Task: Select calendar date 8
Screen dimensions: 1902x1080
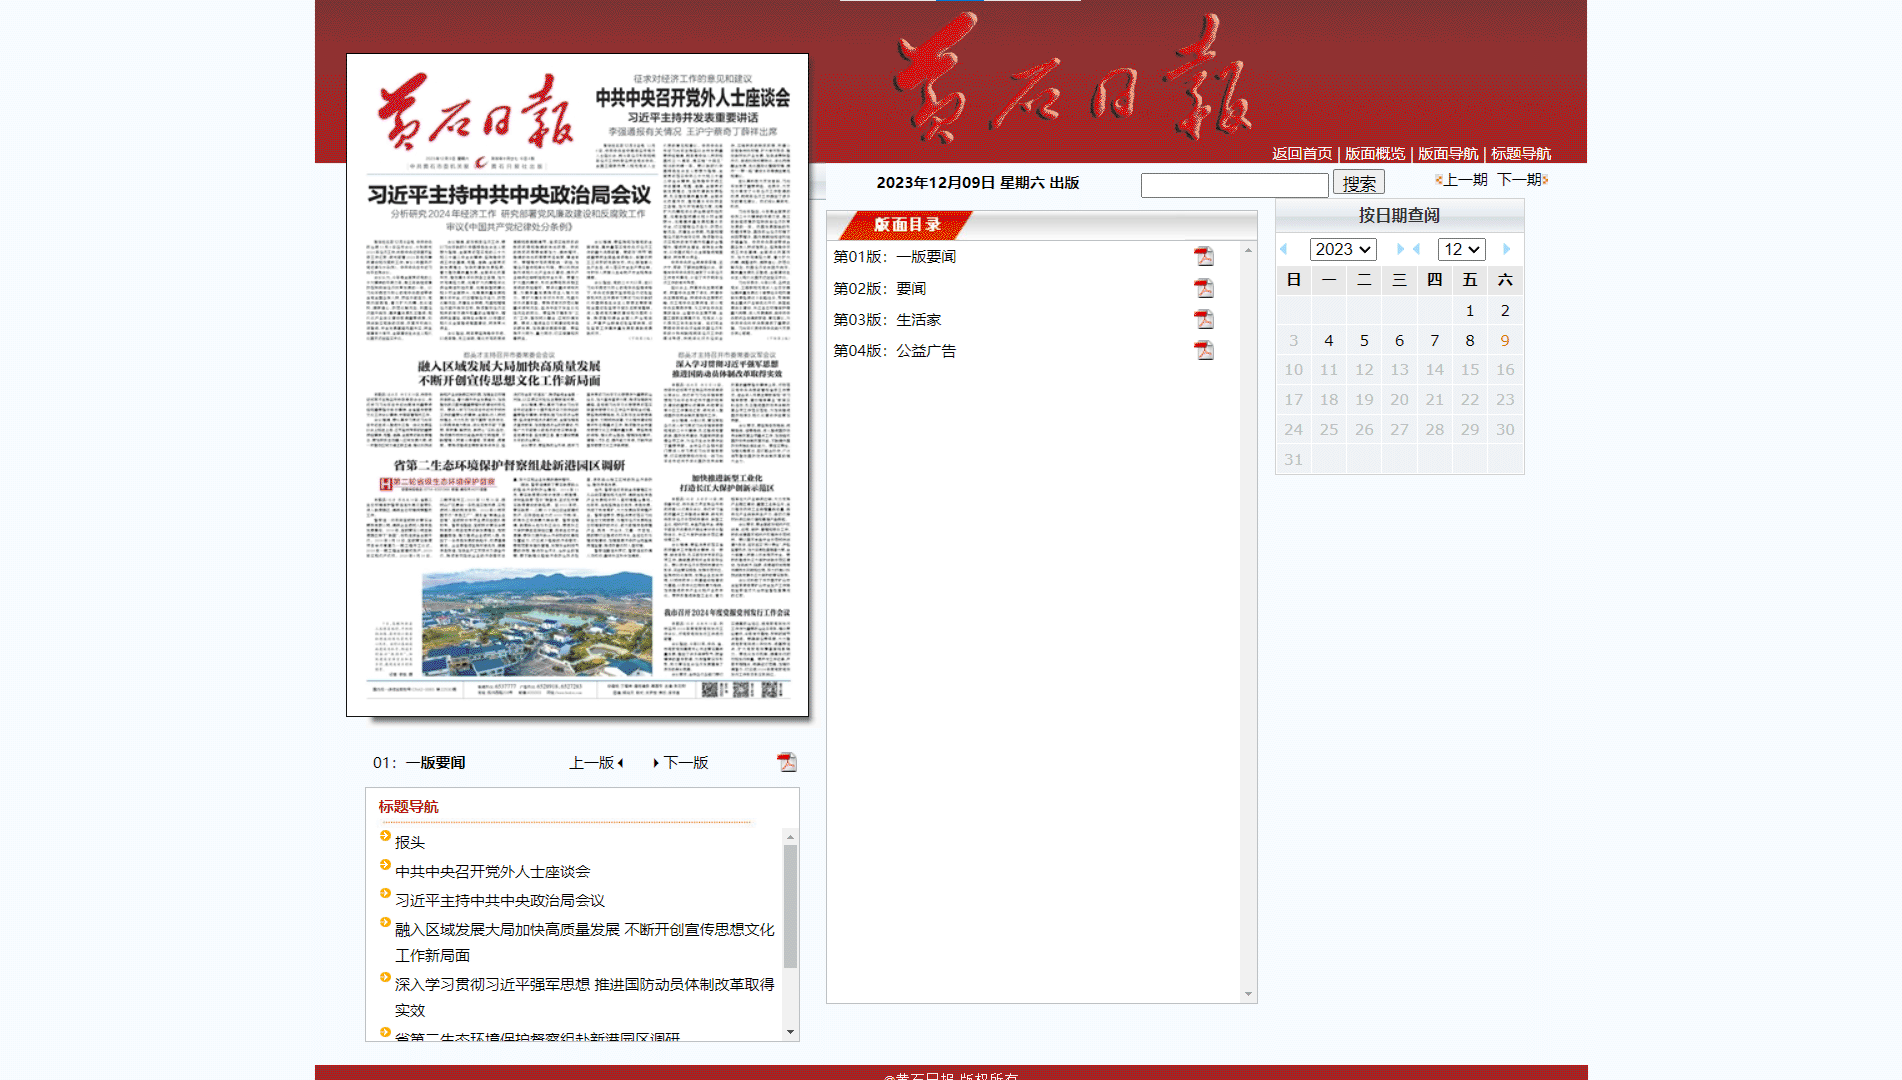Action: point(1470,341)
